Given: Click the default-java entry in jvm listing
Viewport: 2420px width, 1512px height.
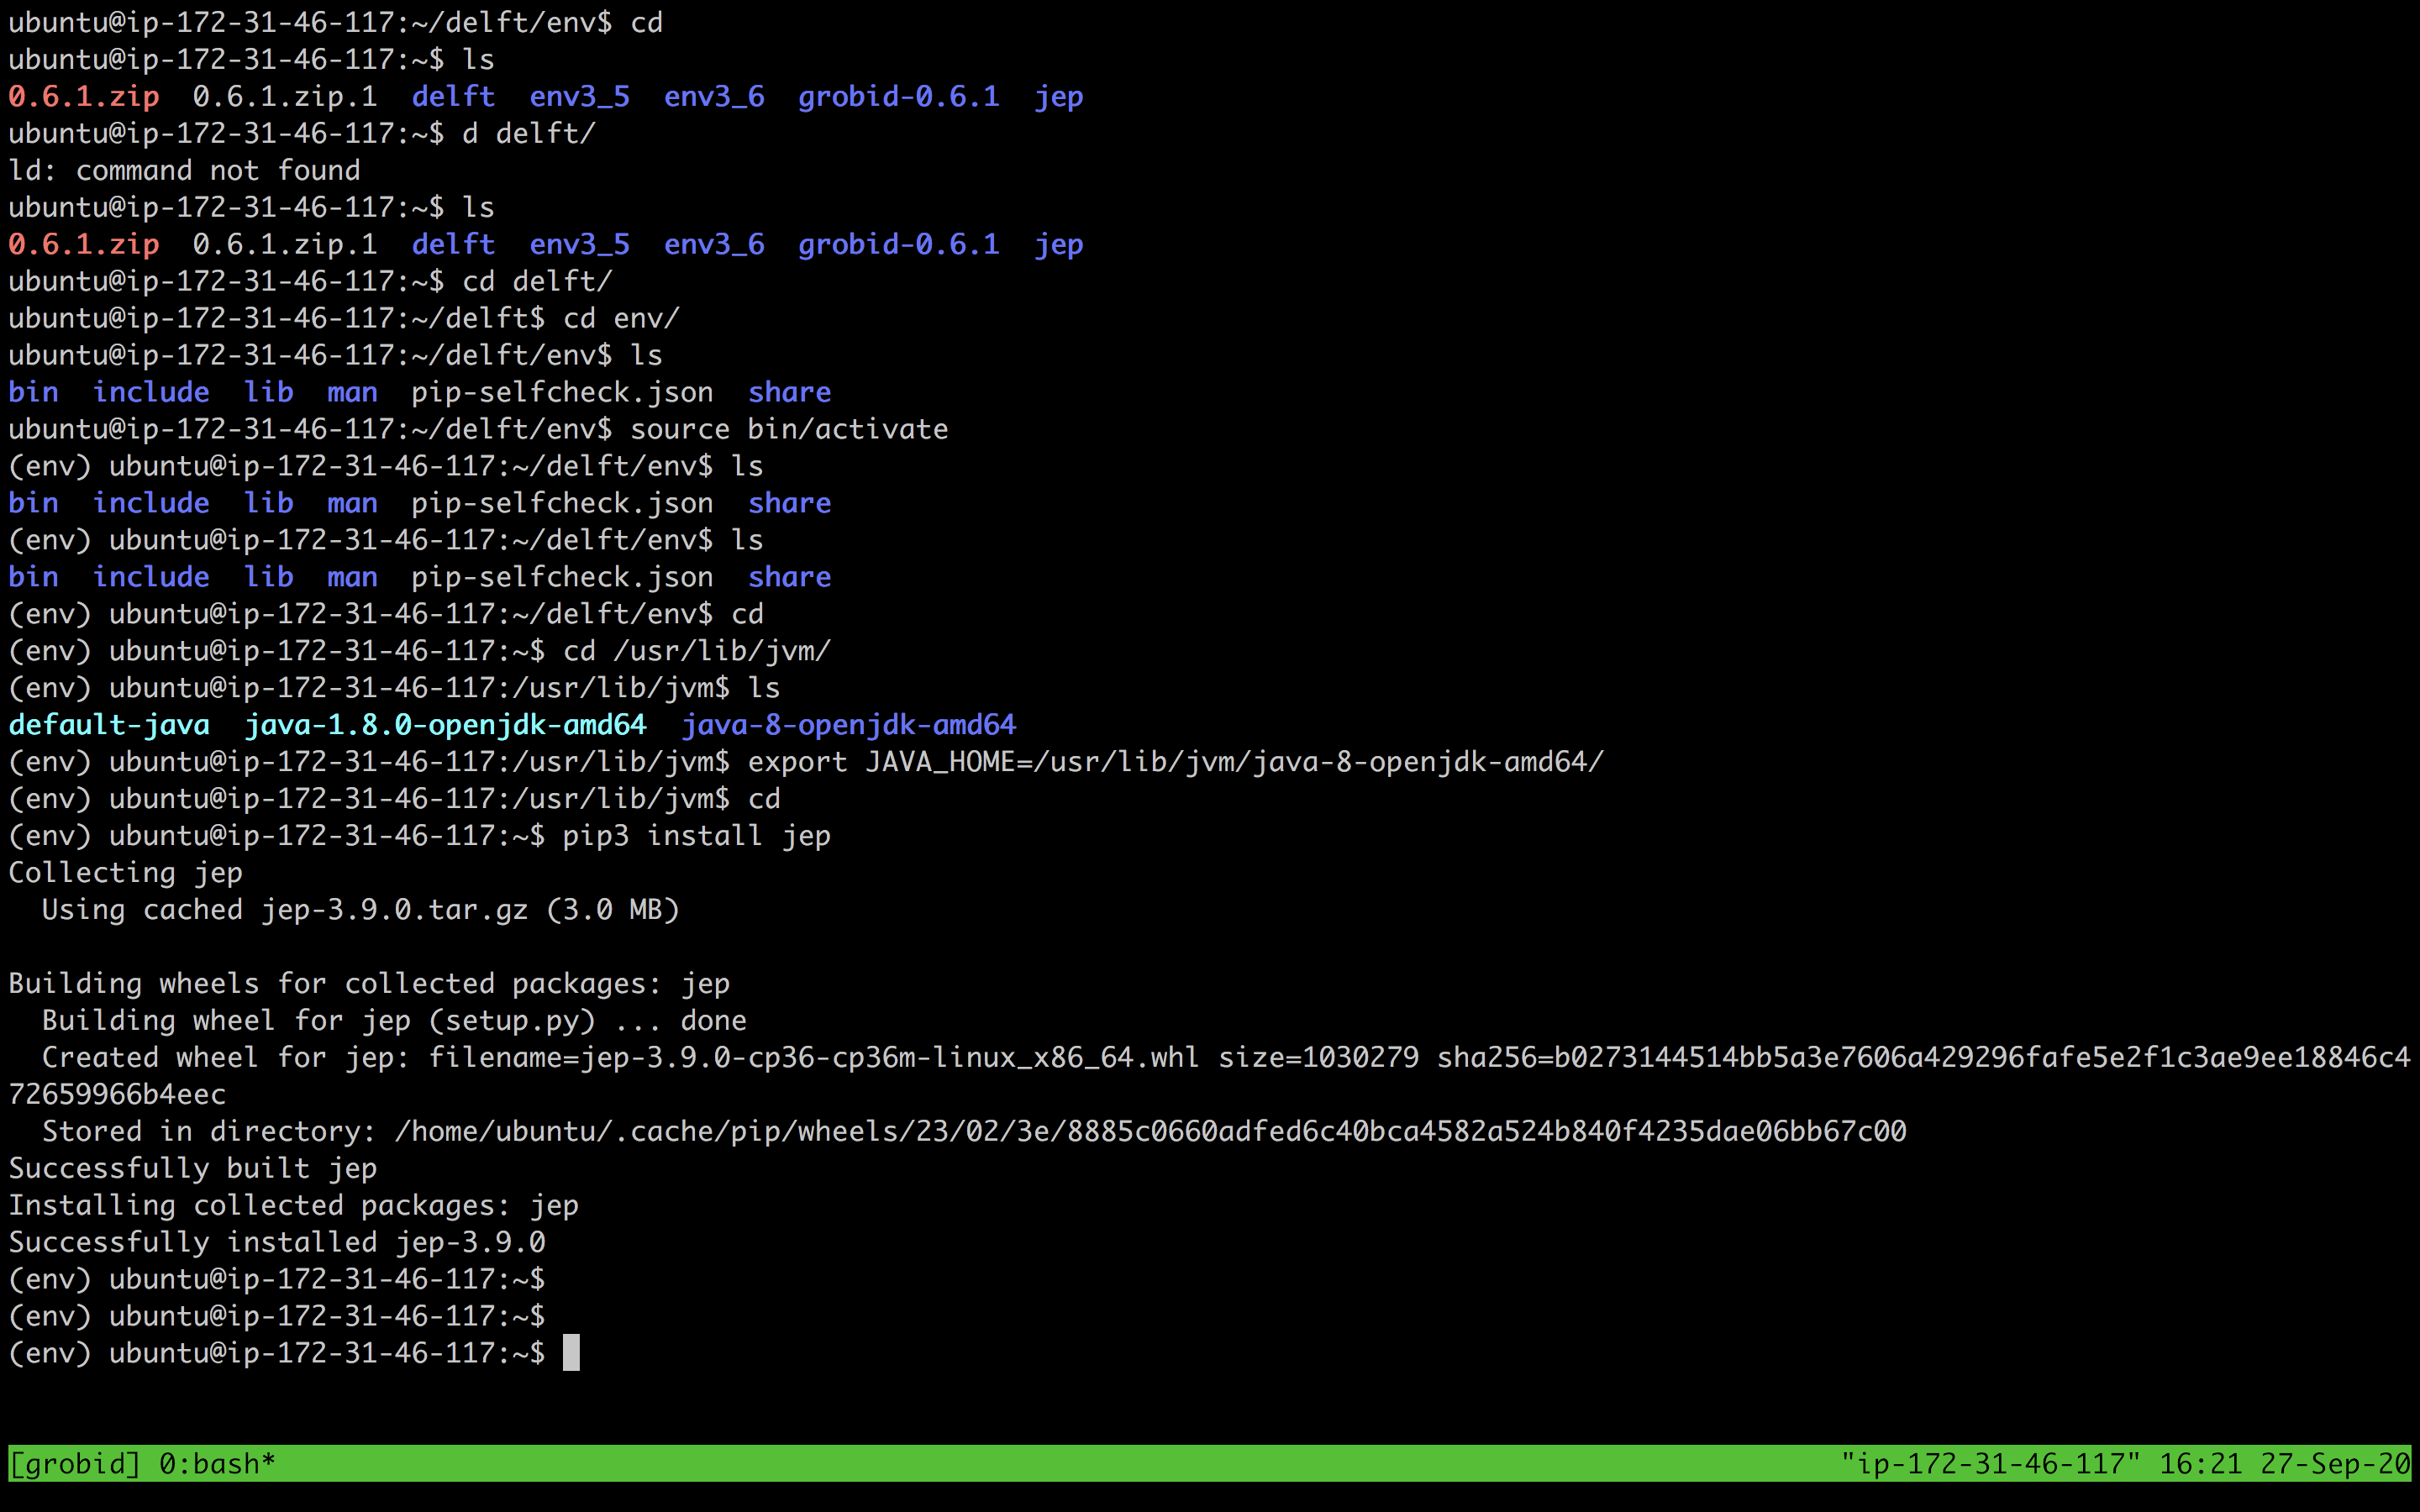Looking at the screenshot, I should pyautogui.click(x=108, y=724).
